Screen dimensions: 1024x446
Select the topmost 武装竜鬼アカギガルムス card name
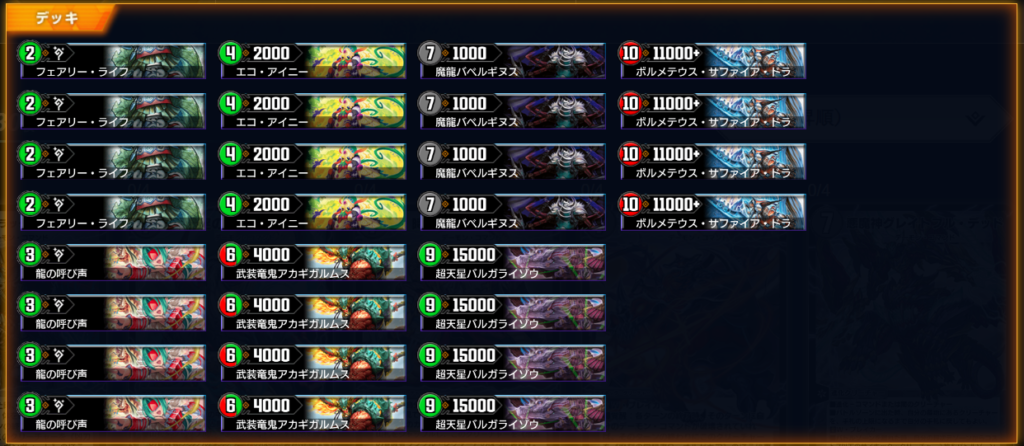click(x=293, y=274)
